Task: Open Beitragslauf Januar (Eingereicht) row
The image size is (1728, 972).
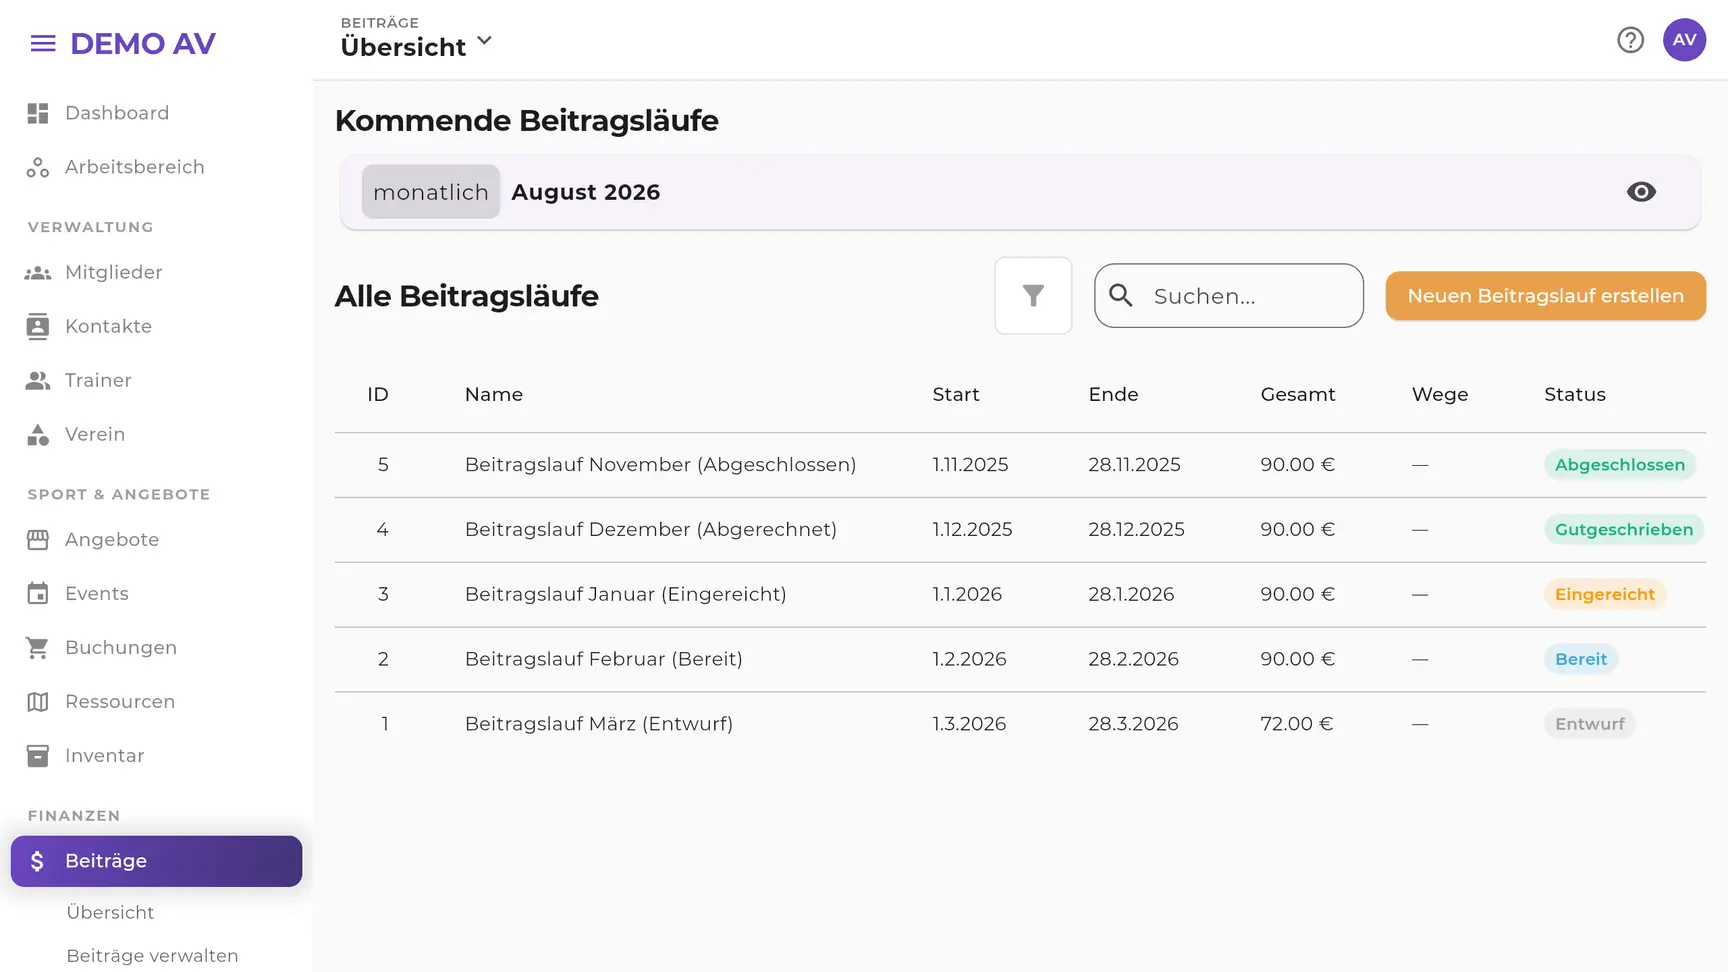Action: pyautogui.click(x=1020, y=595)
